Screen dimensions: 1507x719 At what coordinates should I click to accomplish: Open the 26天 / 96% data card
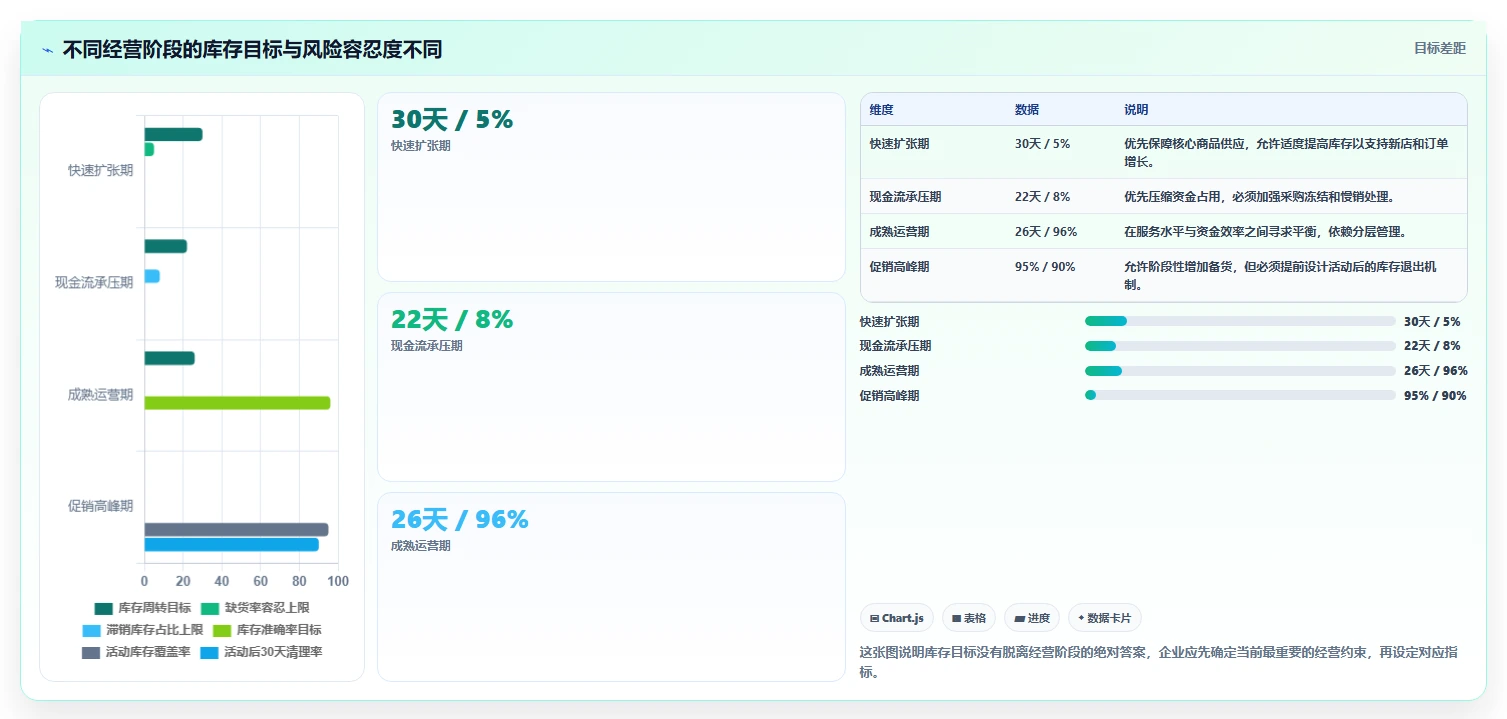coord(611,587)
